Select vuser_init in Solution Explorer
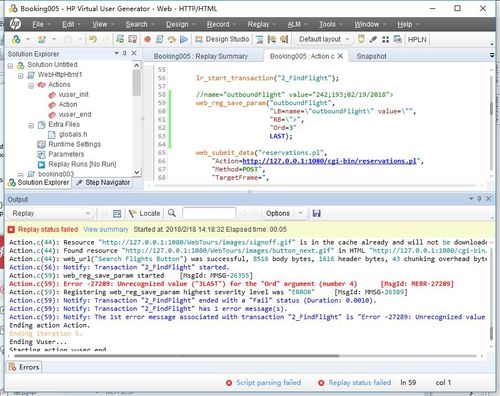500x396 pixels. (73, 94)
